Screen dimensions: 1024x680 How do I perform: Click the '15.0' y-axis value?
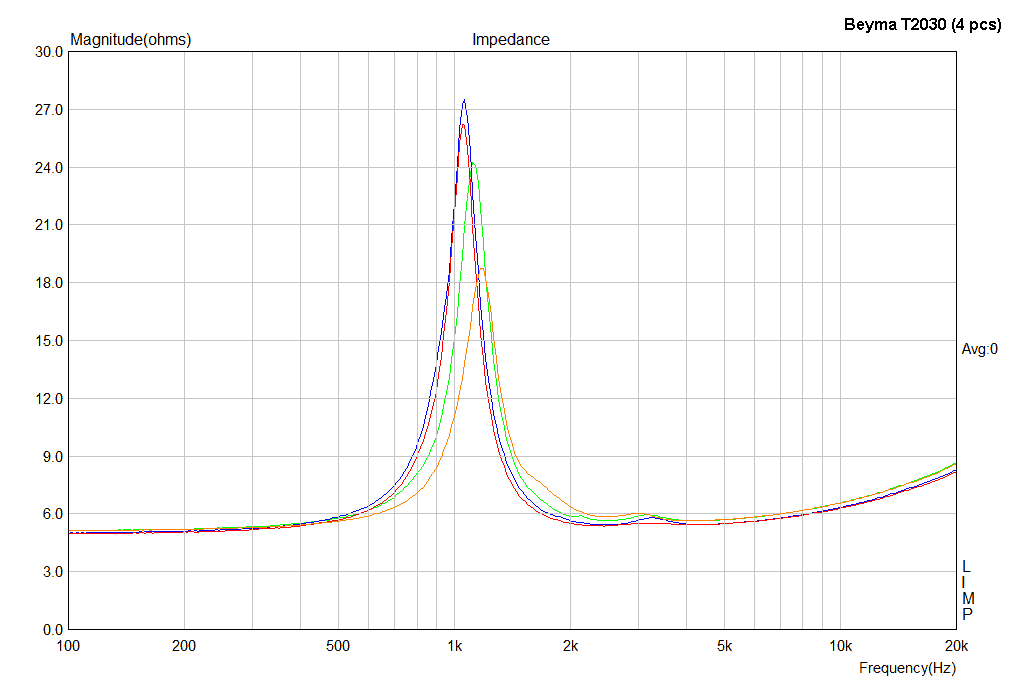pyautogui.click(x=49, y=341)
